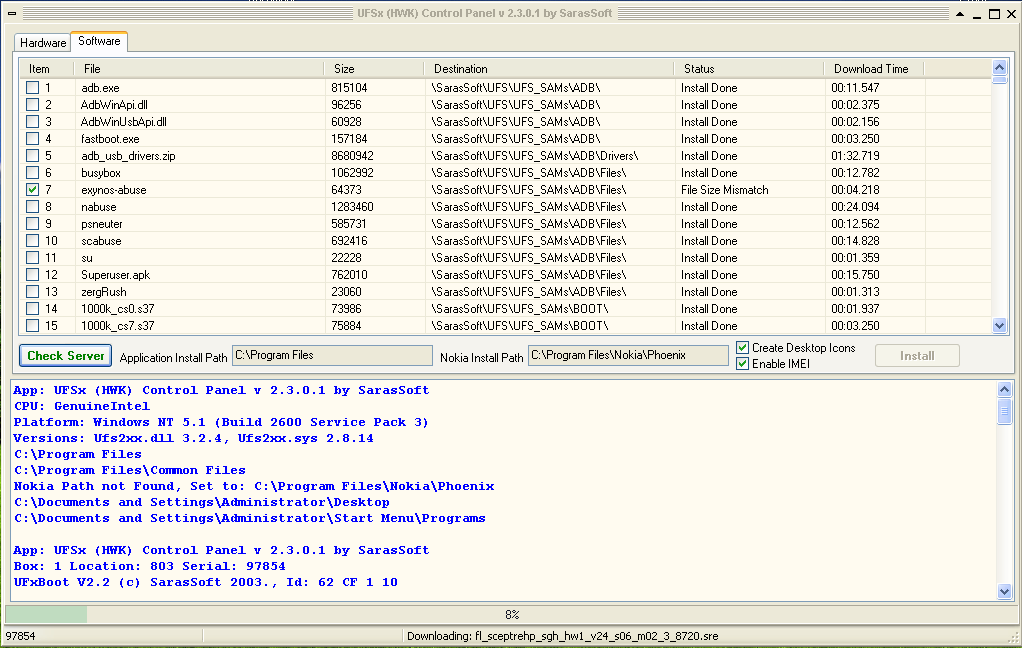Screen dimensions: 1022x648
Task: Click the File Size Mismatch status cell
Action: (x=725, y=190)
